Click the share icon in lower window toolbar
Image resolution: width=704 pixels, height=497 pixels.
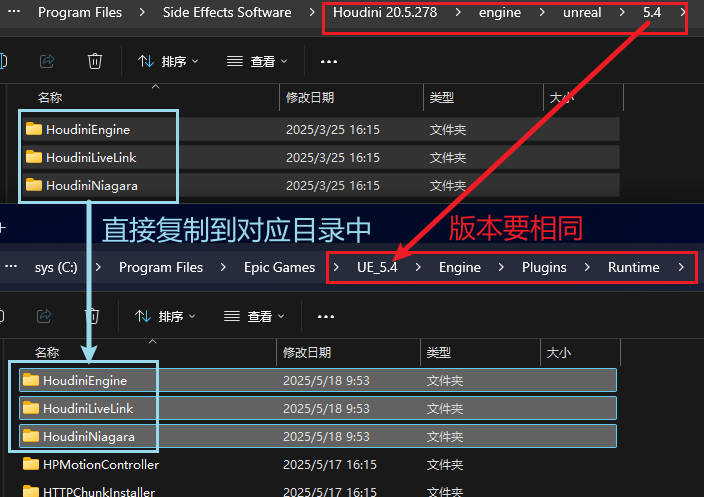click(44, 315)
